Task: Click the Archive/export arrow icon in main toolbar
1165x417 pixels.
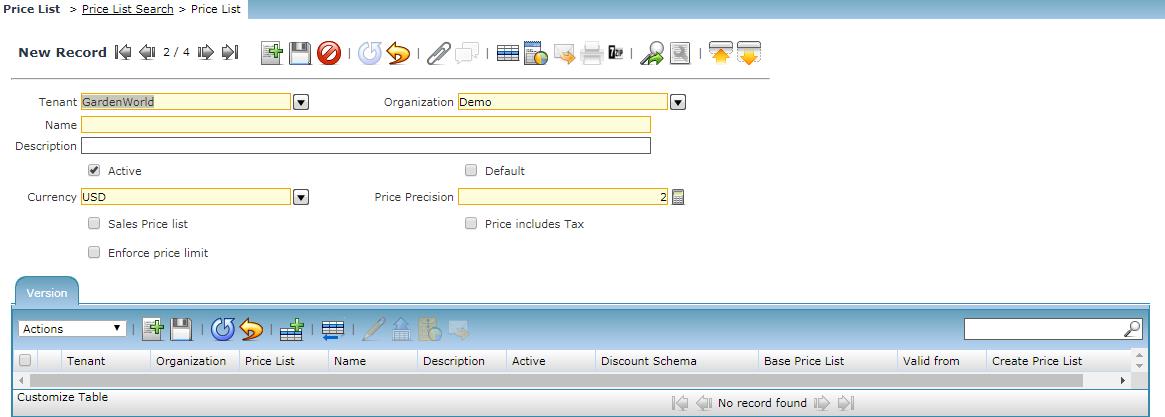Action: coord(564,53)
